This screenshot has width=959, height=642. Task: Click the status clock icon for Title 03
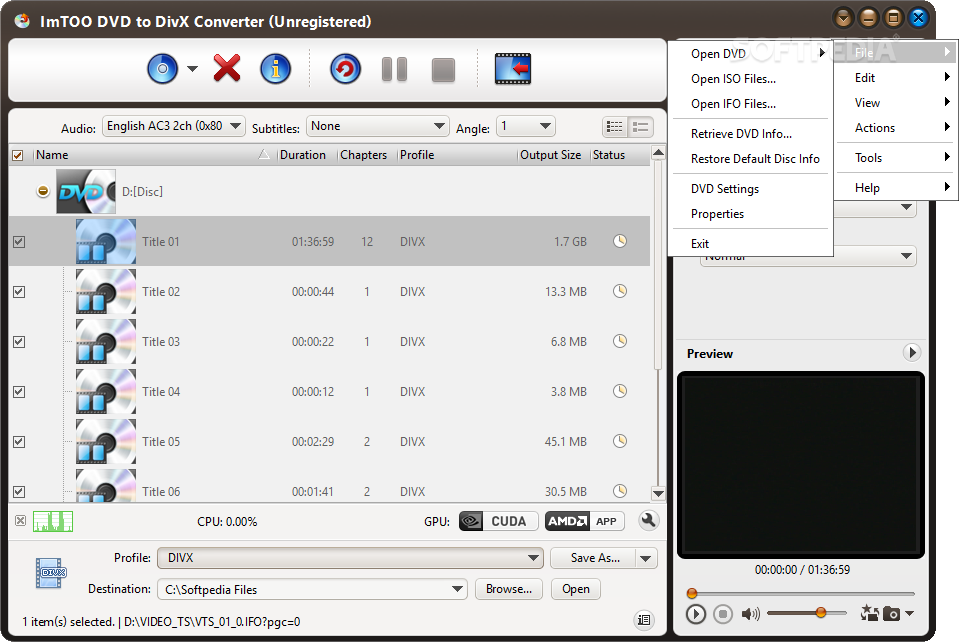click(620, 341)
